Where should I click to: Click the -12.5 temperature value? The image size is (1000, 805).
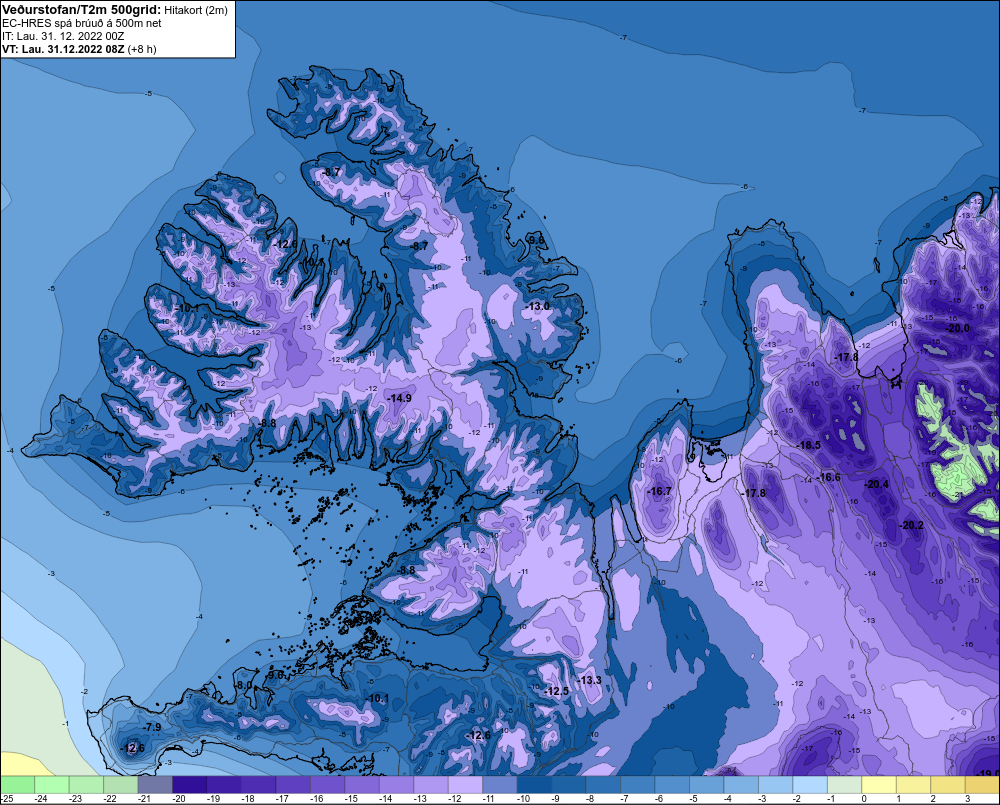pos(556,691)
